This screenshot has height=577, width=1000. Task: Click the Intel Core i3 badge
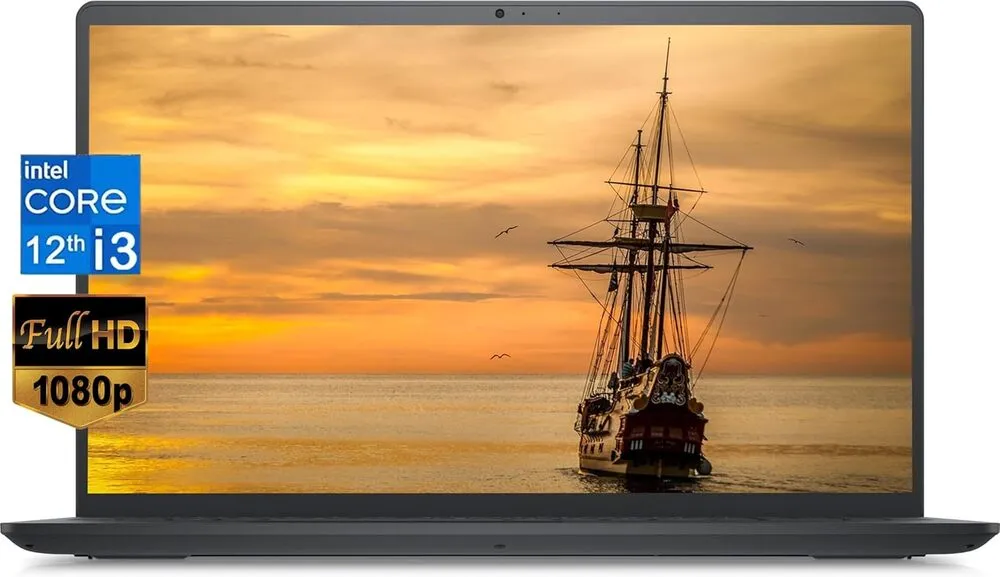point(80,214)
